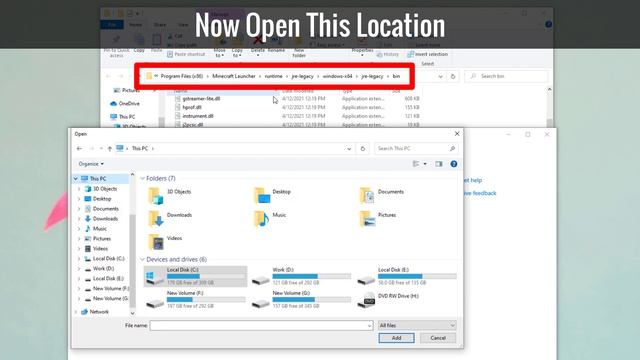Click the Cancel button
640x360 pixels.
click(x=438, y=338)
